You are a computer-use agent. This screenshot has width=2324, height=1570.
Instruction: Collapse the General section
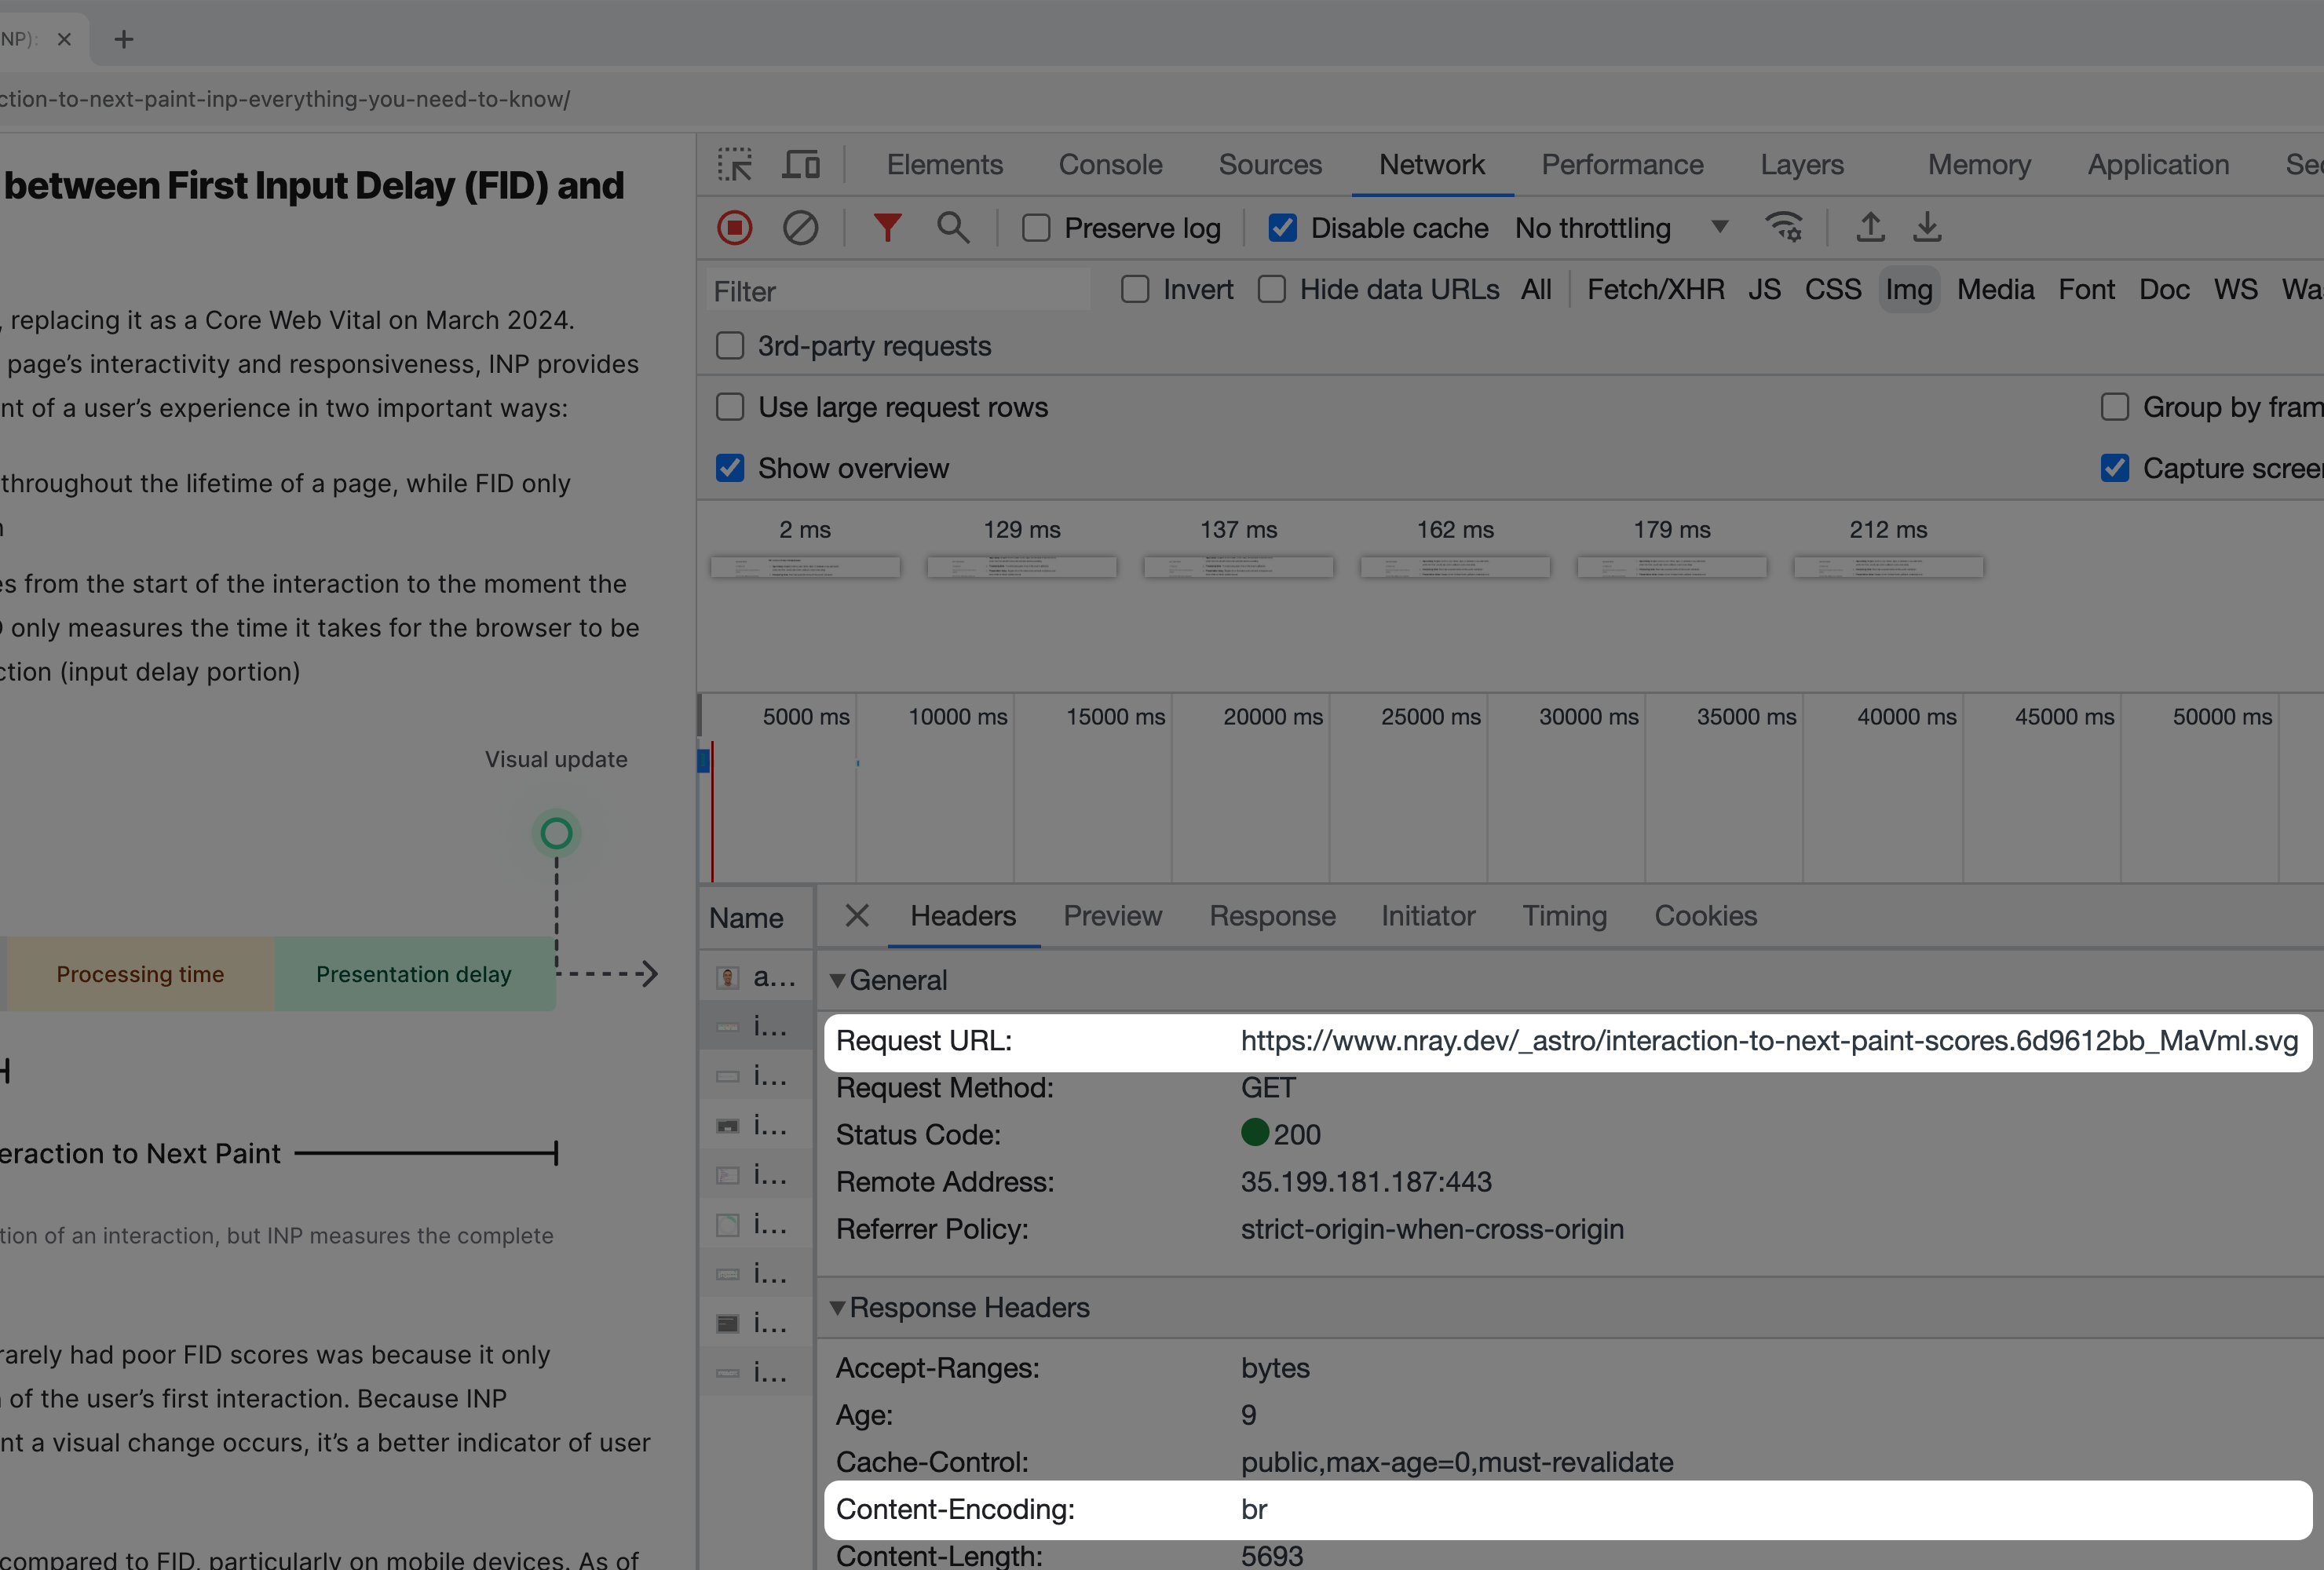click(837, 980)
